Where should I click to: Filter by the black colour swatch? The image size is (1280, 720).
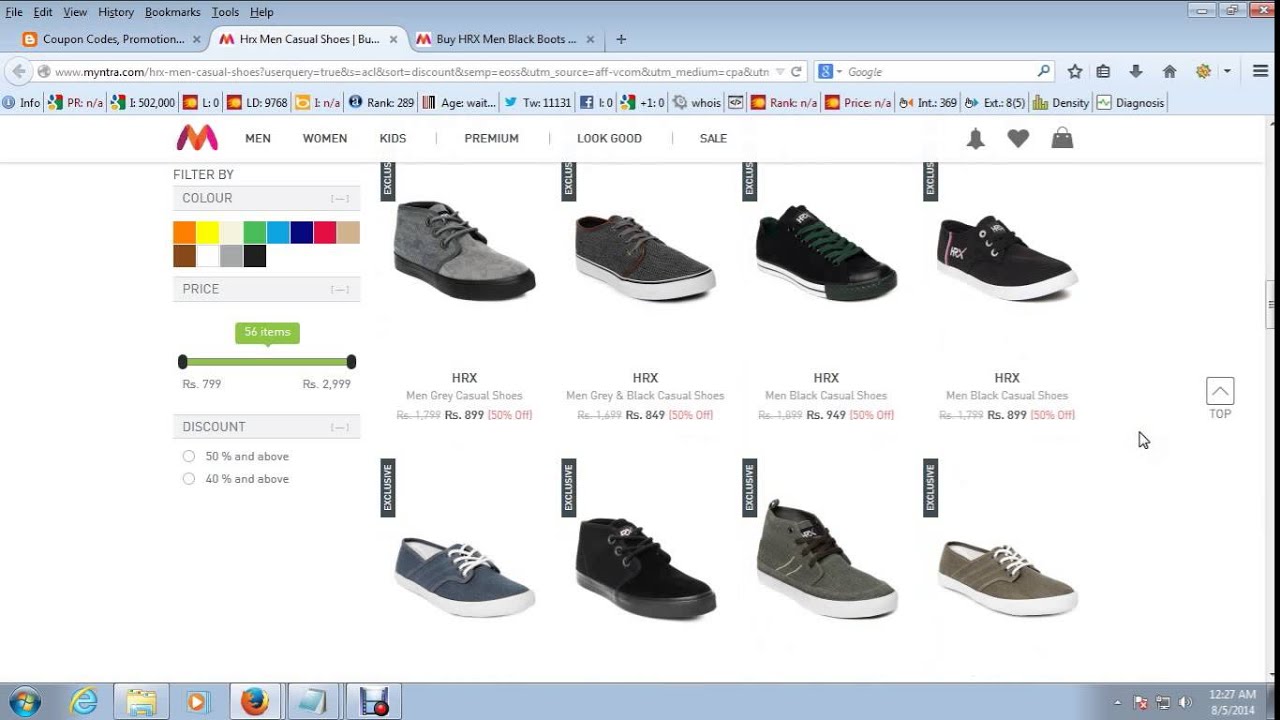coord(255,256)
